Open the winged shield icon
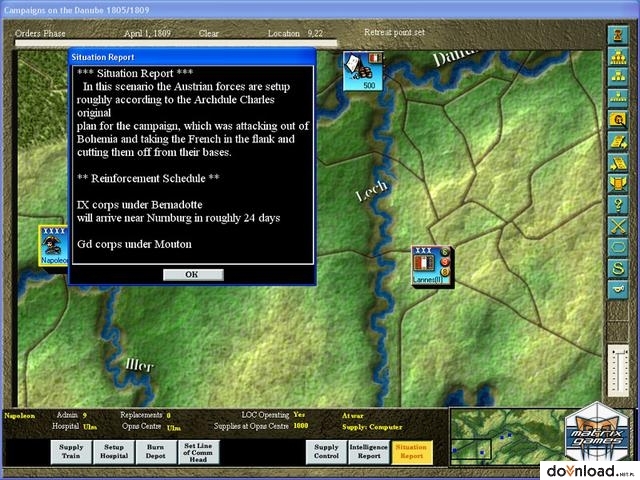Image resolution: width=640 pixels, height=480 pixels. [x=618, y=183]
